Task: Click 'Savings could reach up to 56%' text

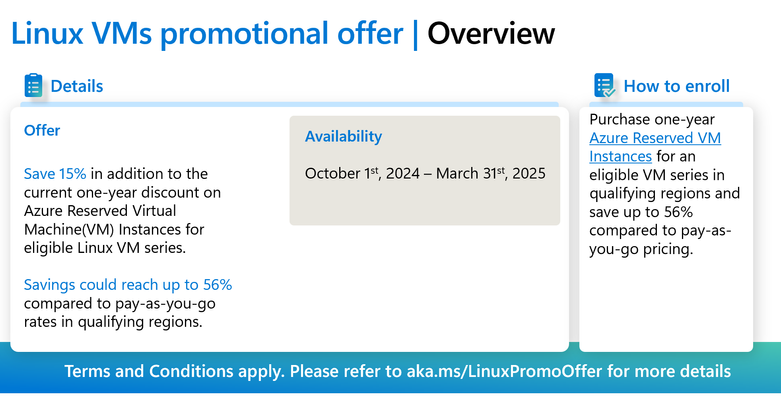Action: (x=128, y=285)
